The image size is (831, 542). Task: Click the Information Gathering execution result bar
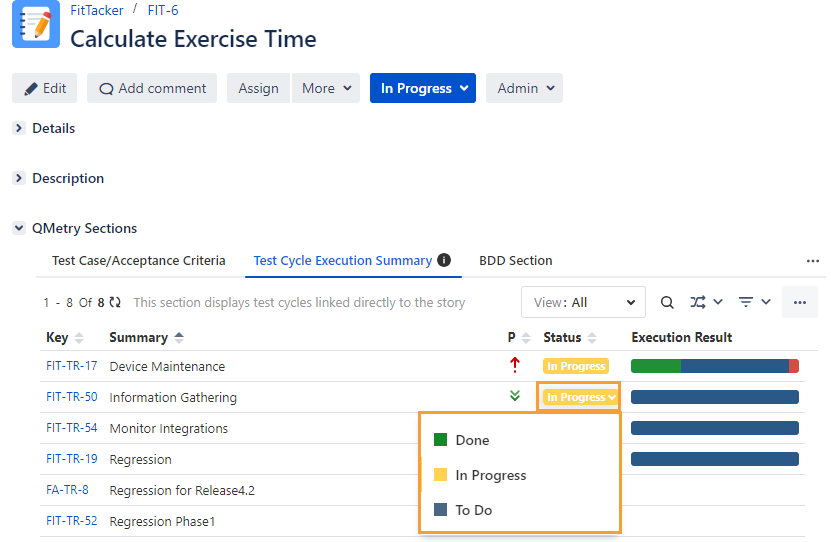pos(714,397)
